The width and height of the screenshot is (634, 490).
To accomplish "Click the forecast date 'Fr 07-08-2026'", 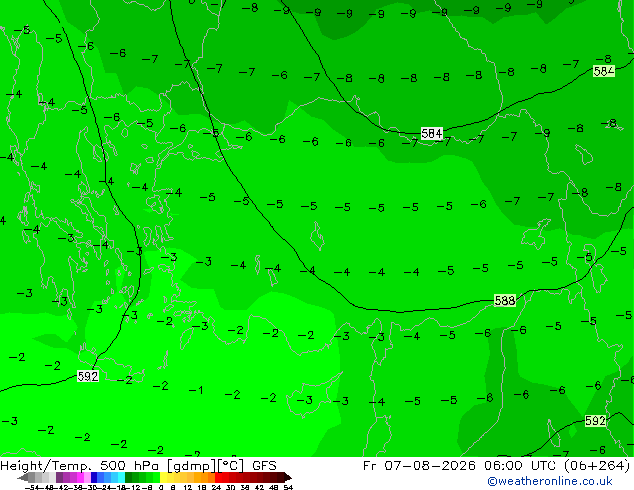I will (419, 466).
